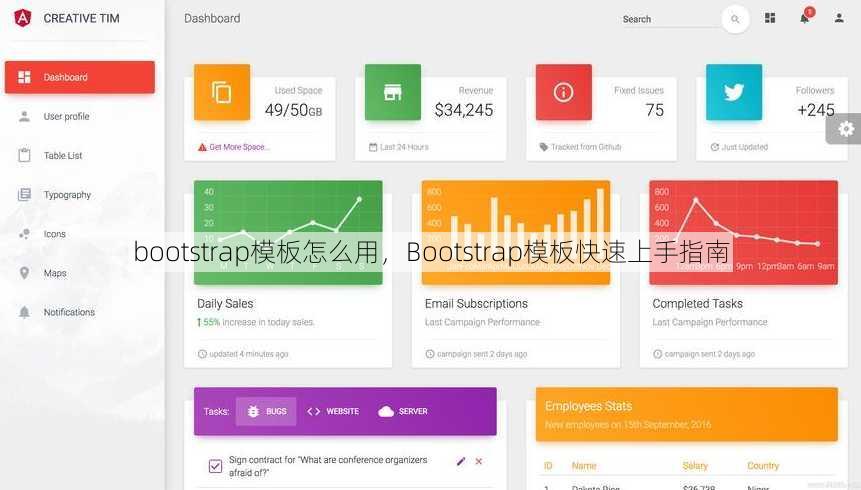Click the blue Twitter Followers icon
The height and width of the screenshot is (490, 861).
tap(734, 92)
